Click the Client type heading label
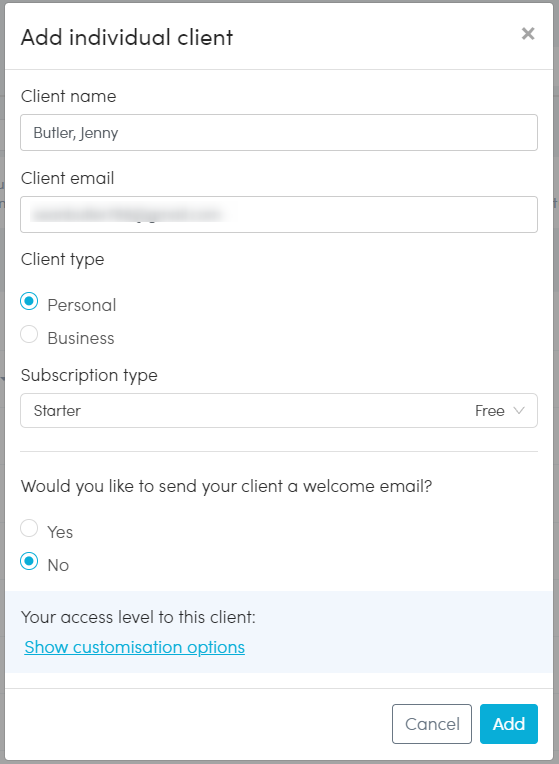The width and height of the screenshot is (559, 764). point(62,260)
